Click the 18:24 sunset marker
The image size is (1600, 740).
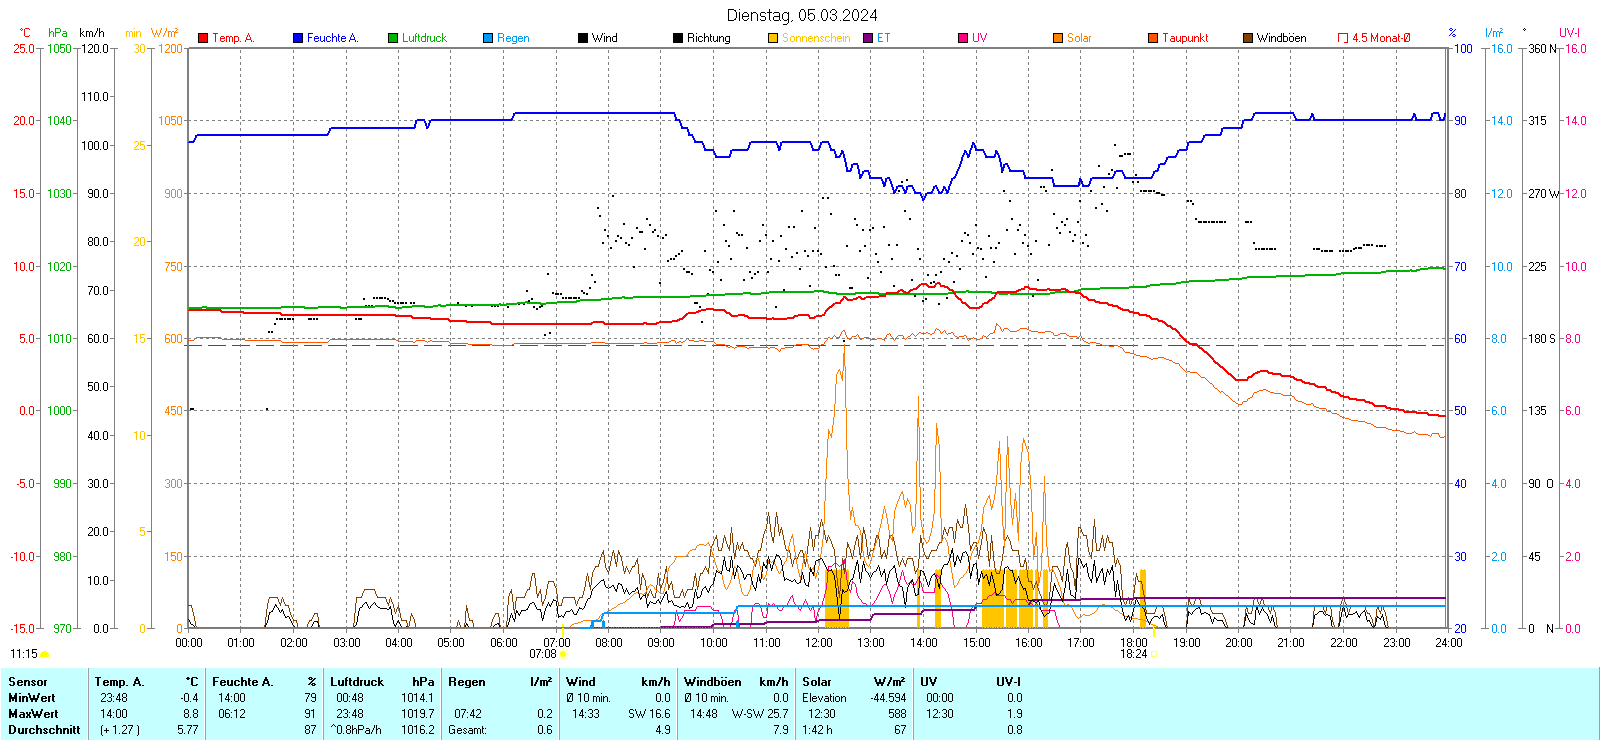click(x=1154, y=654)
